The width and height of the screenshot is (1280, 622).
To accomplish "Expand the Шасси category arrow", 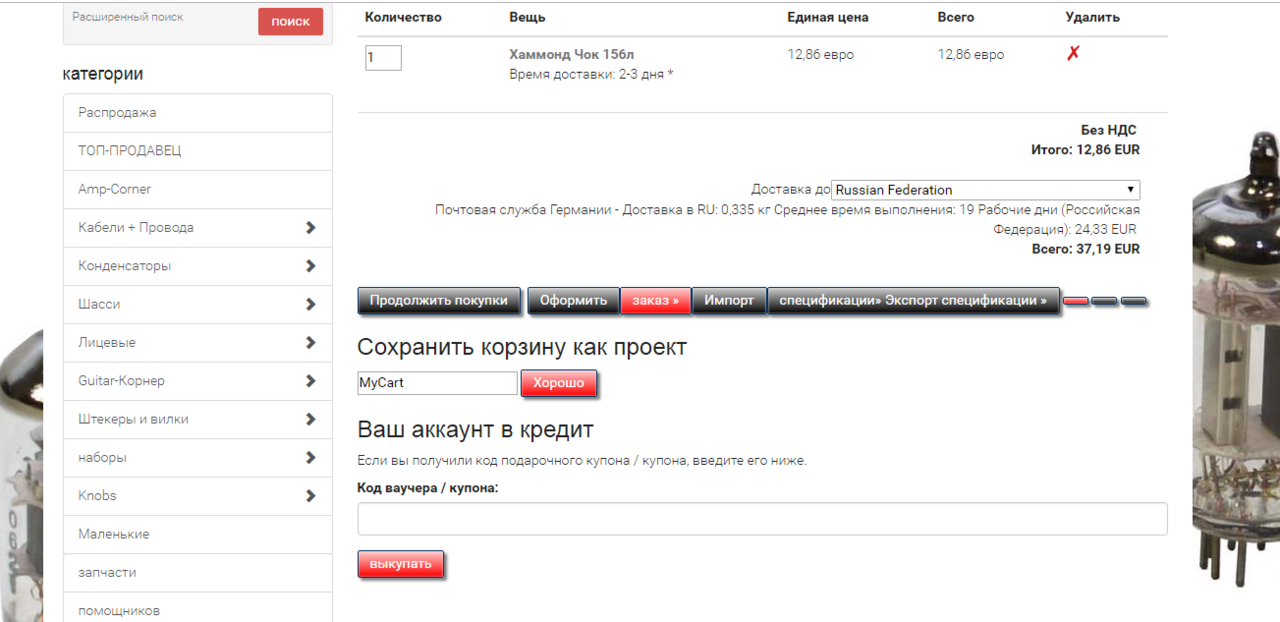I will click(x=311, y=304).
